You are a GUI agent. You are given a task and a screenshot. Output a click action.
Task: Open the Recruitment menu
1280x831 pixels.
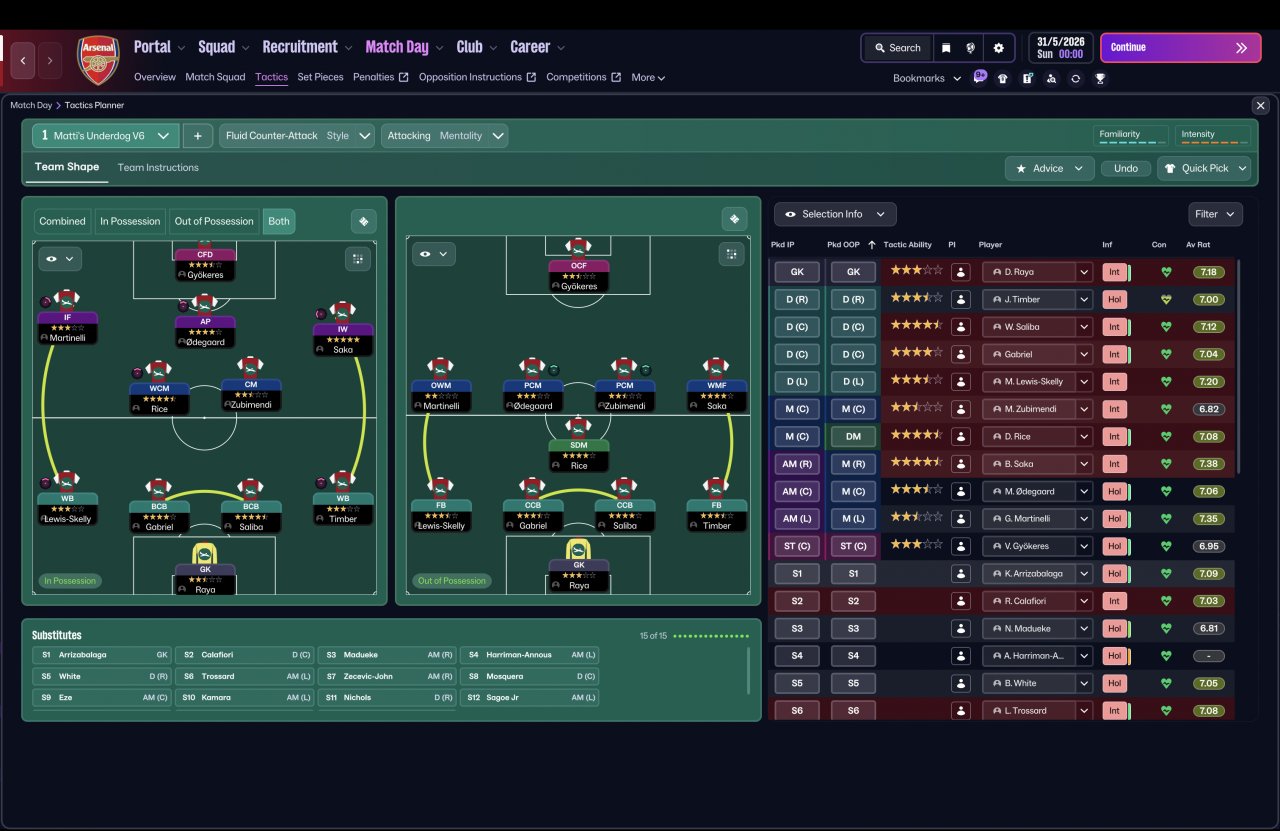click(307, 47)
